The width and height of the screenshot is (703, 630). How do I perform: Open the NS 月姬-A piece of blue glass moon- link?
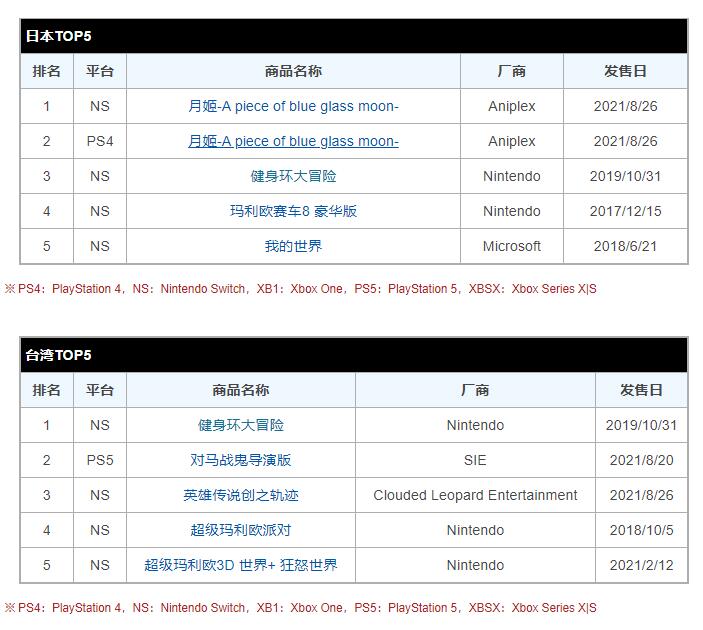293,106
